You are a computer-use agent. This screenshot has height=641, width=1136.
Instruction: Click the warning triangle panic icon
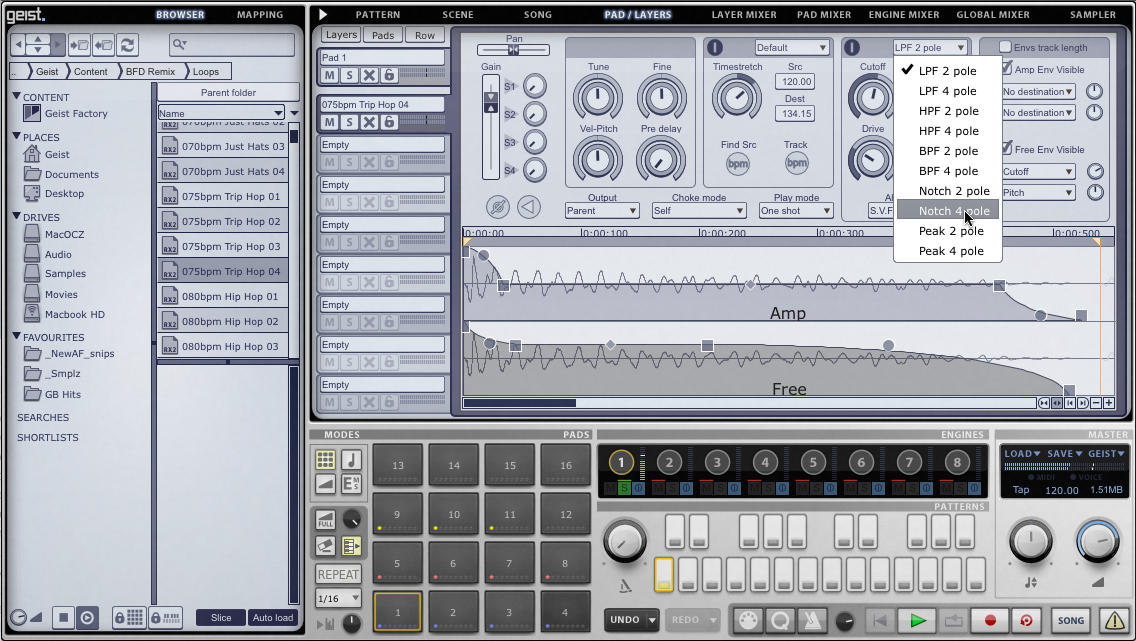[1113, 620]
